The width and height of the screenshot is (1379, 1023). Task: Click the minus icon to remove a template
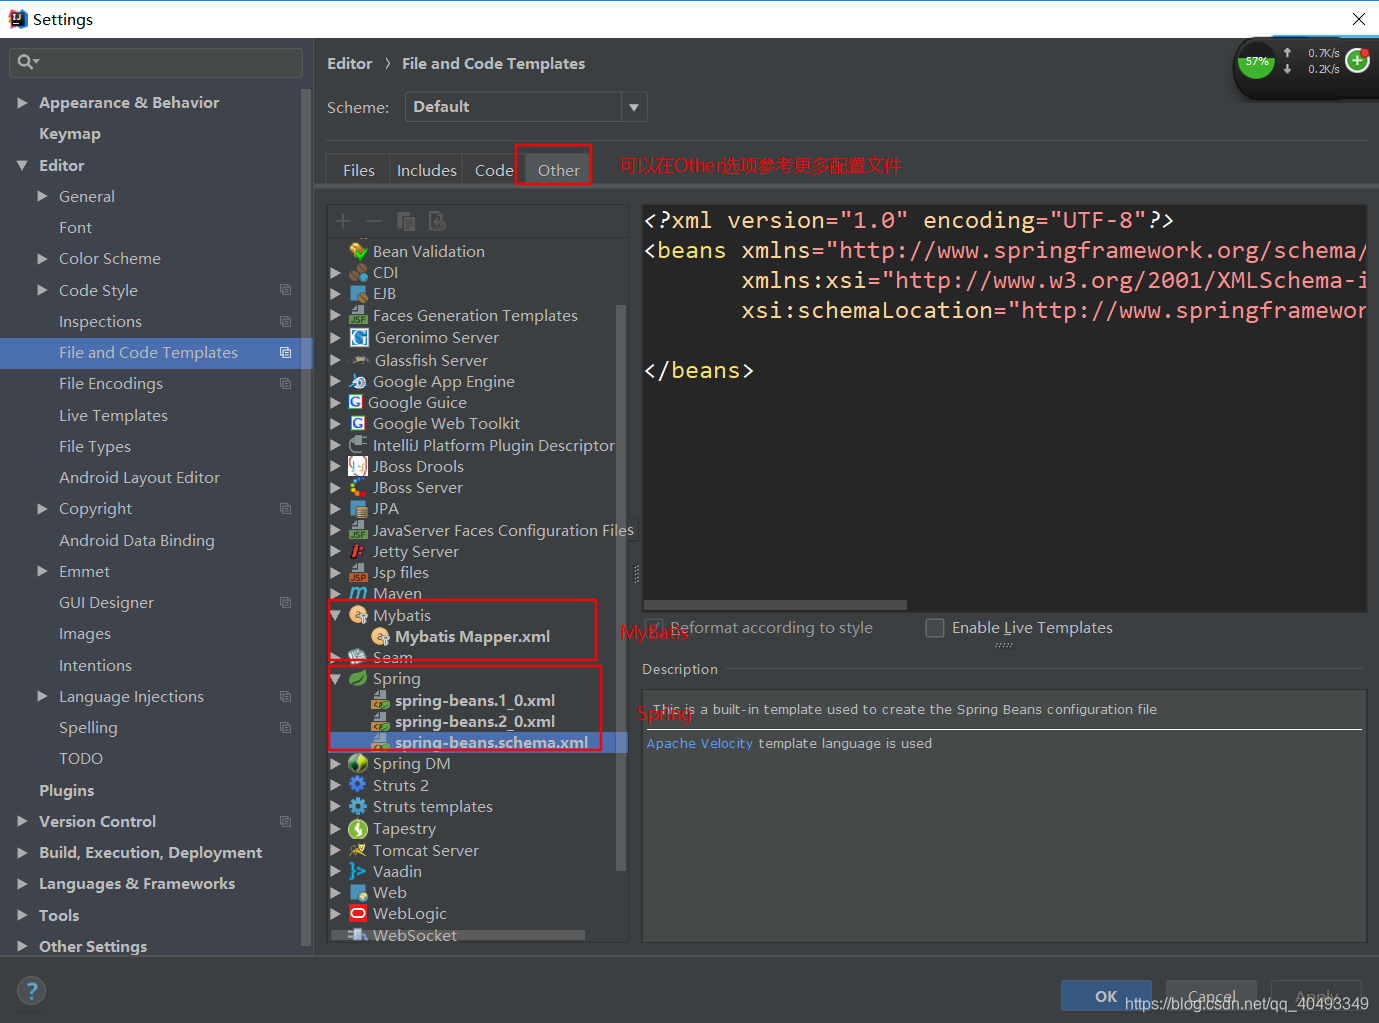[374, 221]
